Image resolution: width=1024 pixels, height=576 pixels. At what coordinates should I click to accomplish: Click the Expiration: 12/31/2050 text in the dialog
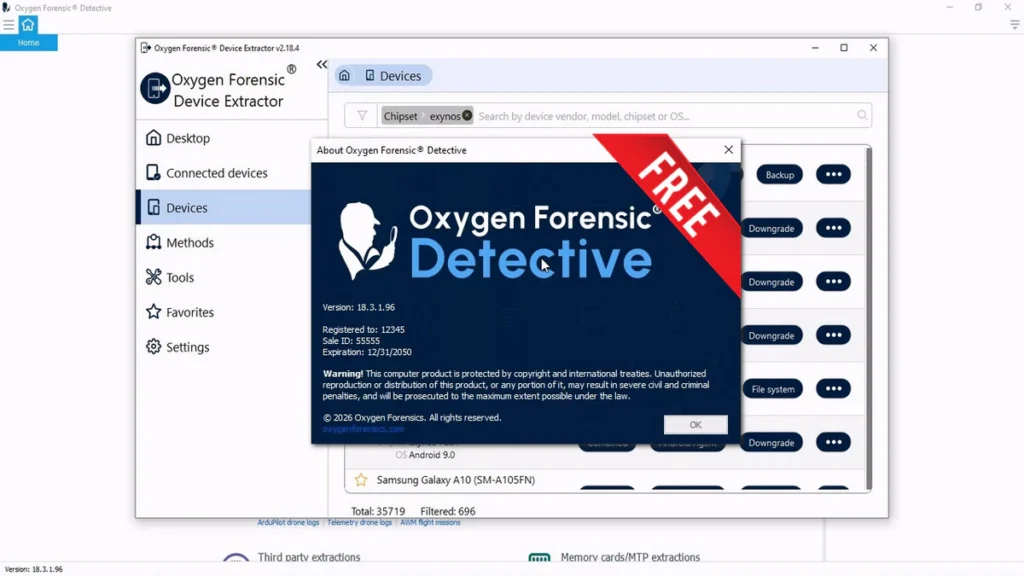367,352
